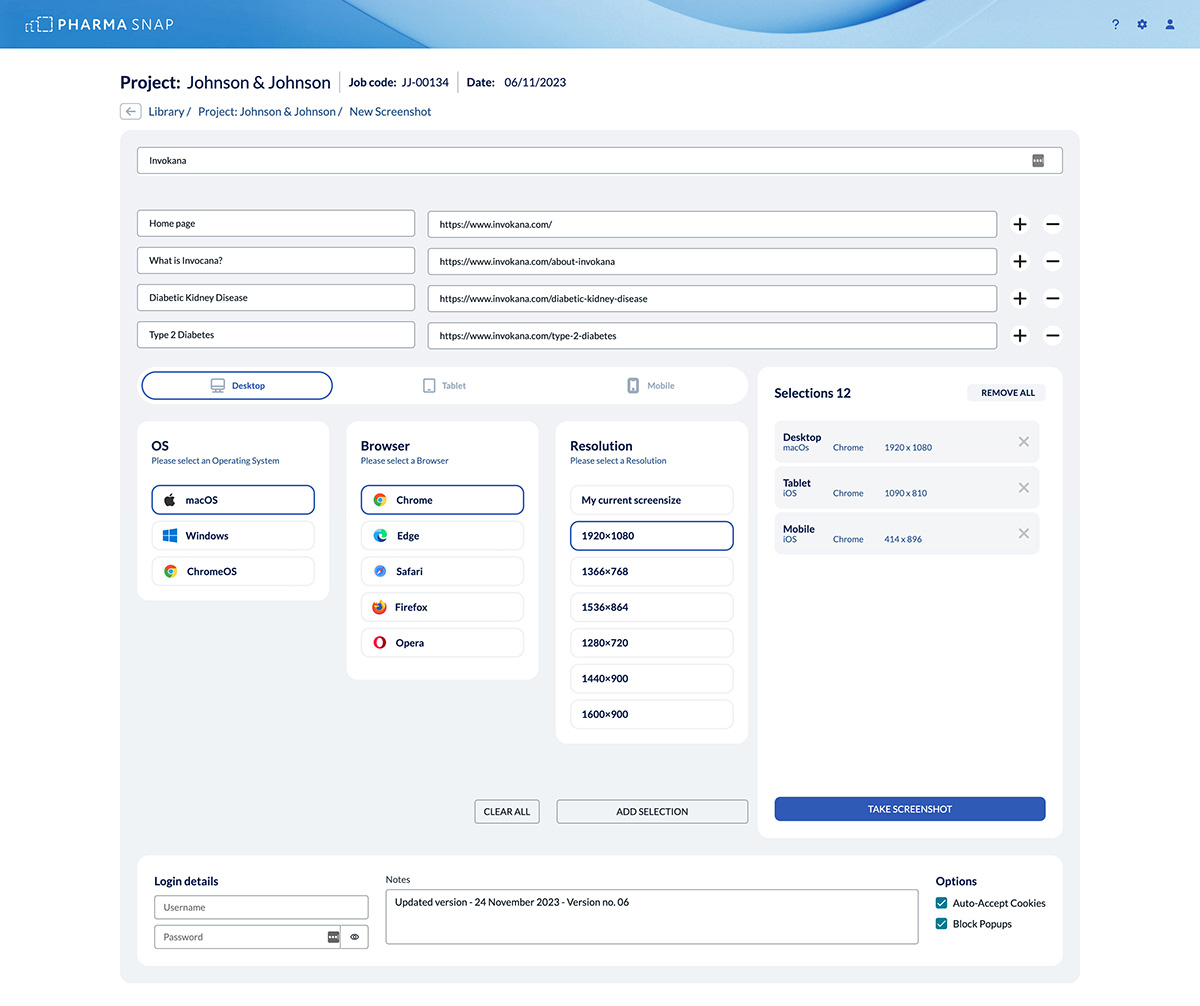This screenshot has height=1006, width=1200.
Task: Select My current screensize resolution
Action: 652,500
